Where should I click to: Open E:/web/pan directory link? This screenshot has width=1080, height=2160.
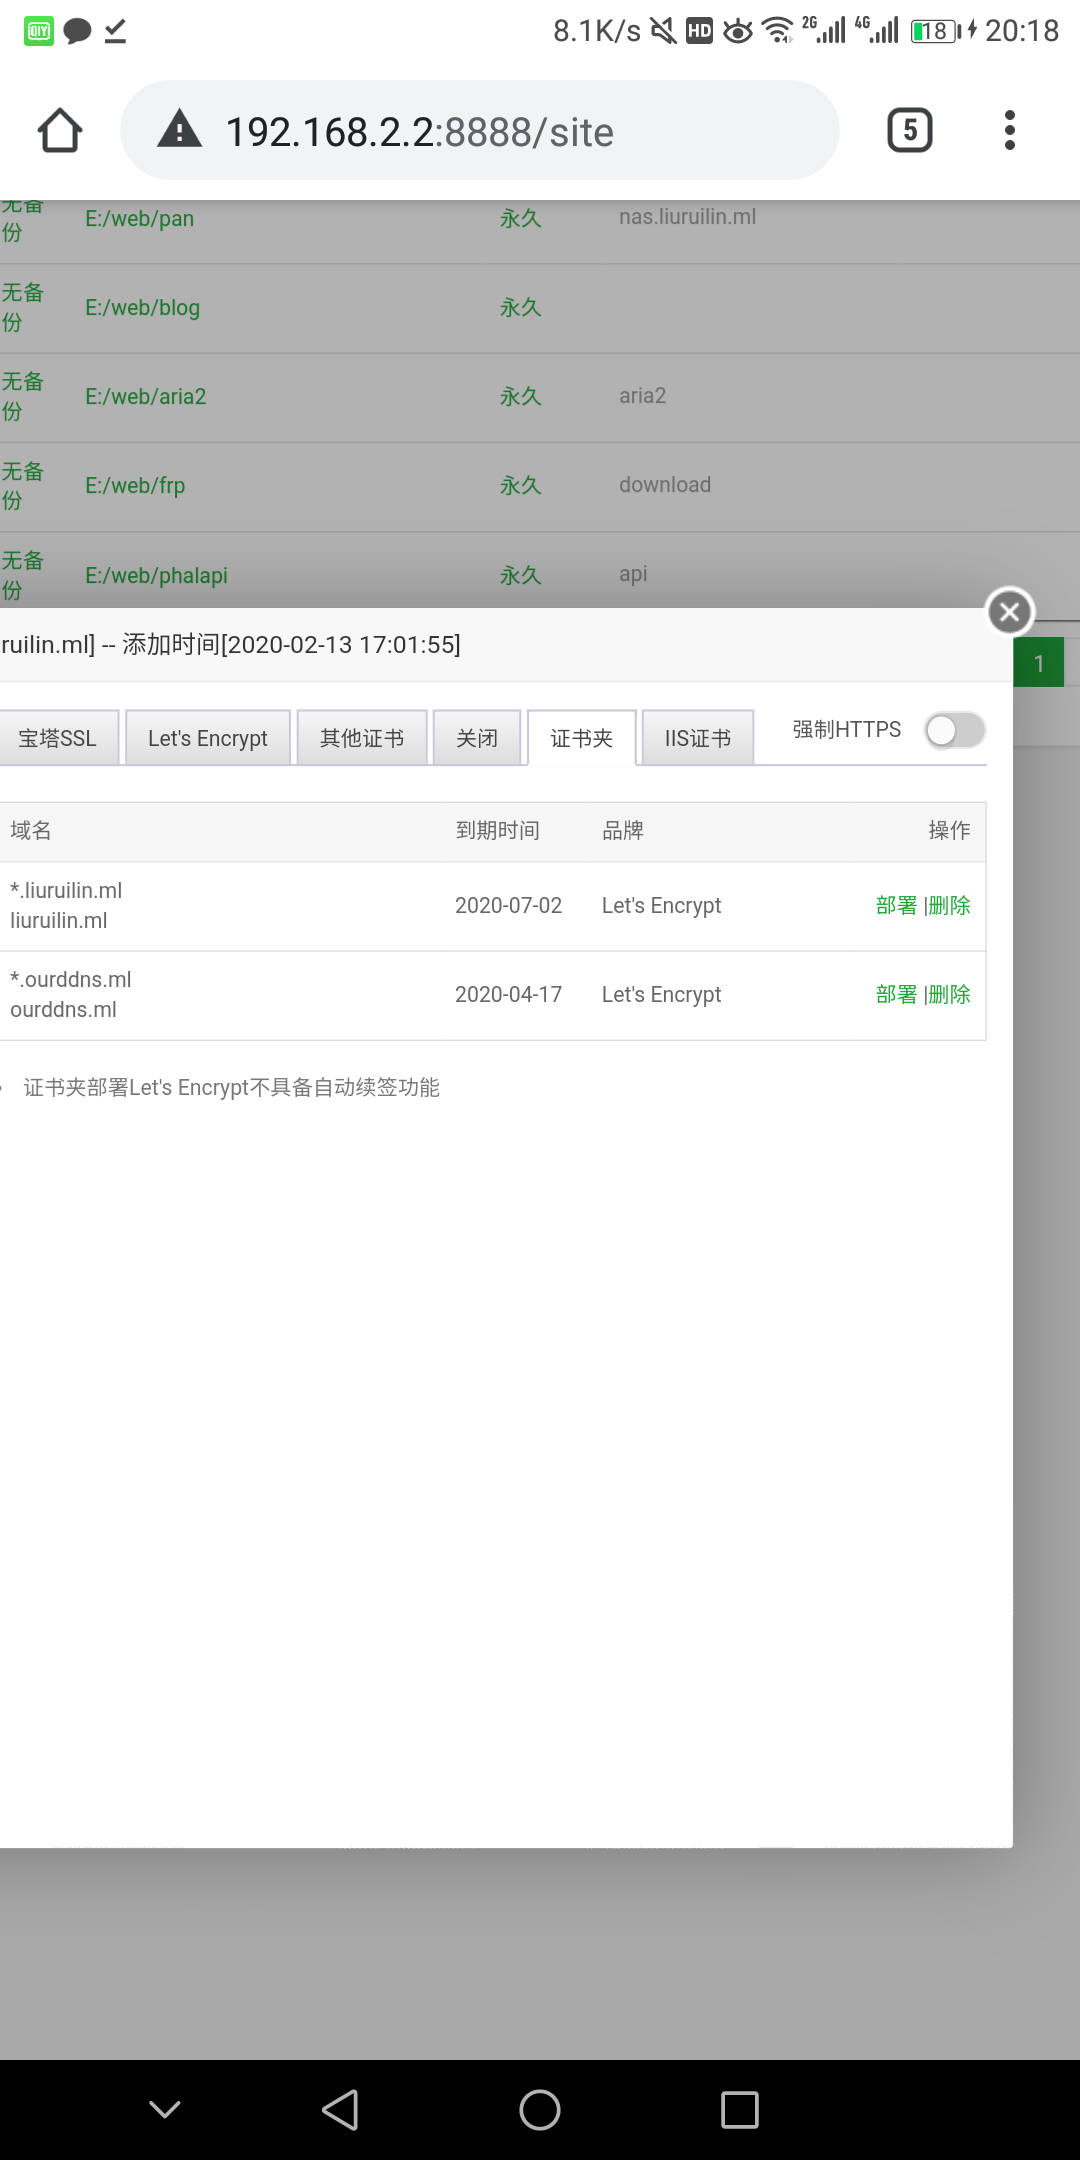(x=140, y=218)
